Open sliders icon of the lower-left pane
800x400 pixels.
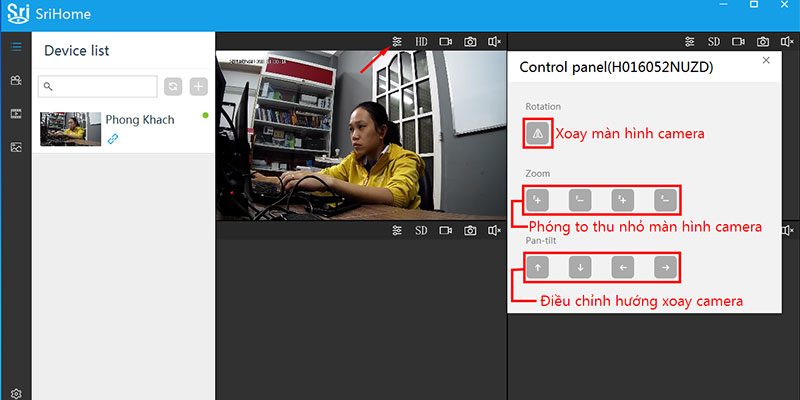(397, 231)
